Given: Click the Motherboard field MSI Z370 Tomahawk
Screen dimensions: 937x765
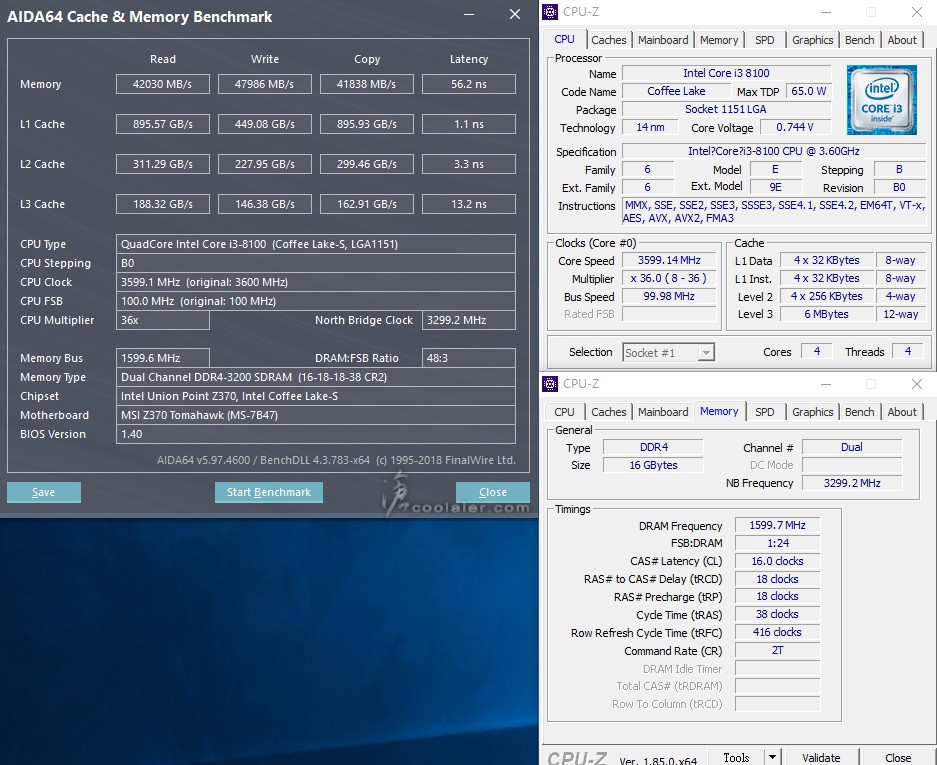Looking at the screenshot, I should [x=316, y=415].
